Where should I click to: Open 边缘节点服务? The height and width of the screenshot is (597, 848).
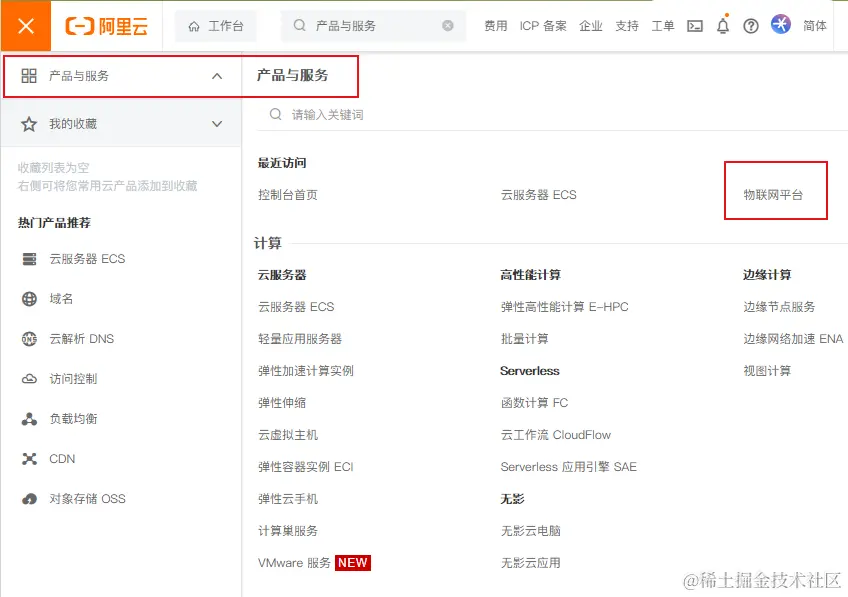click(x=779, y=307)
